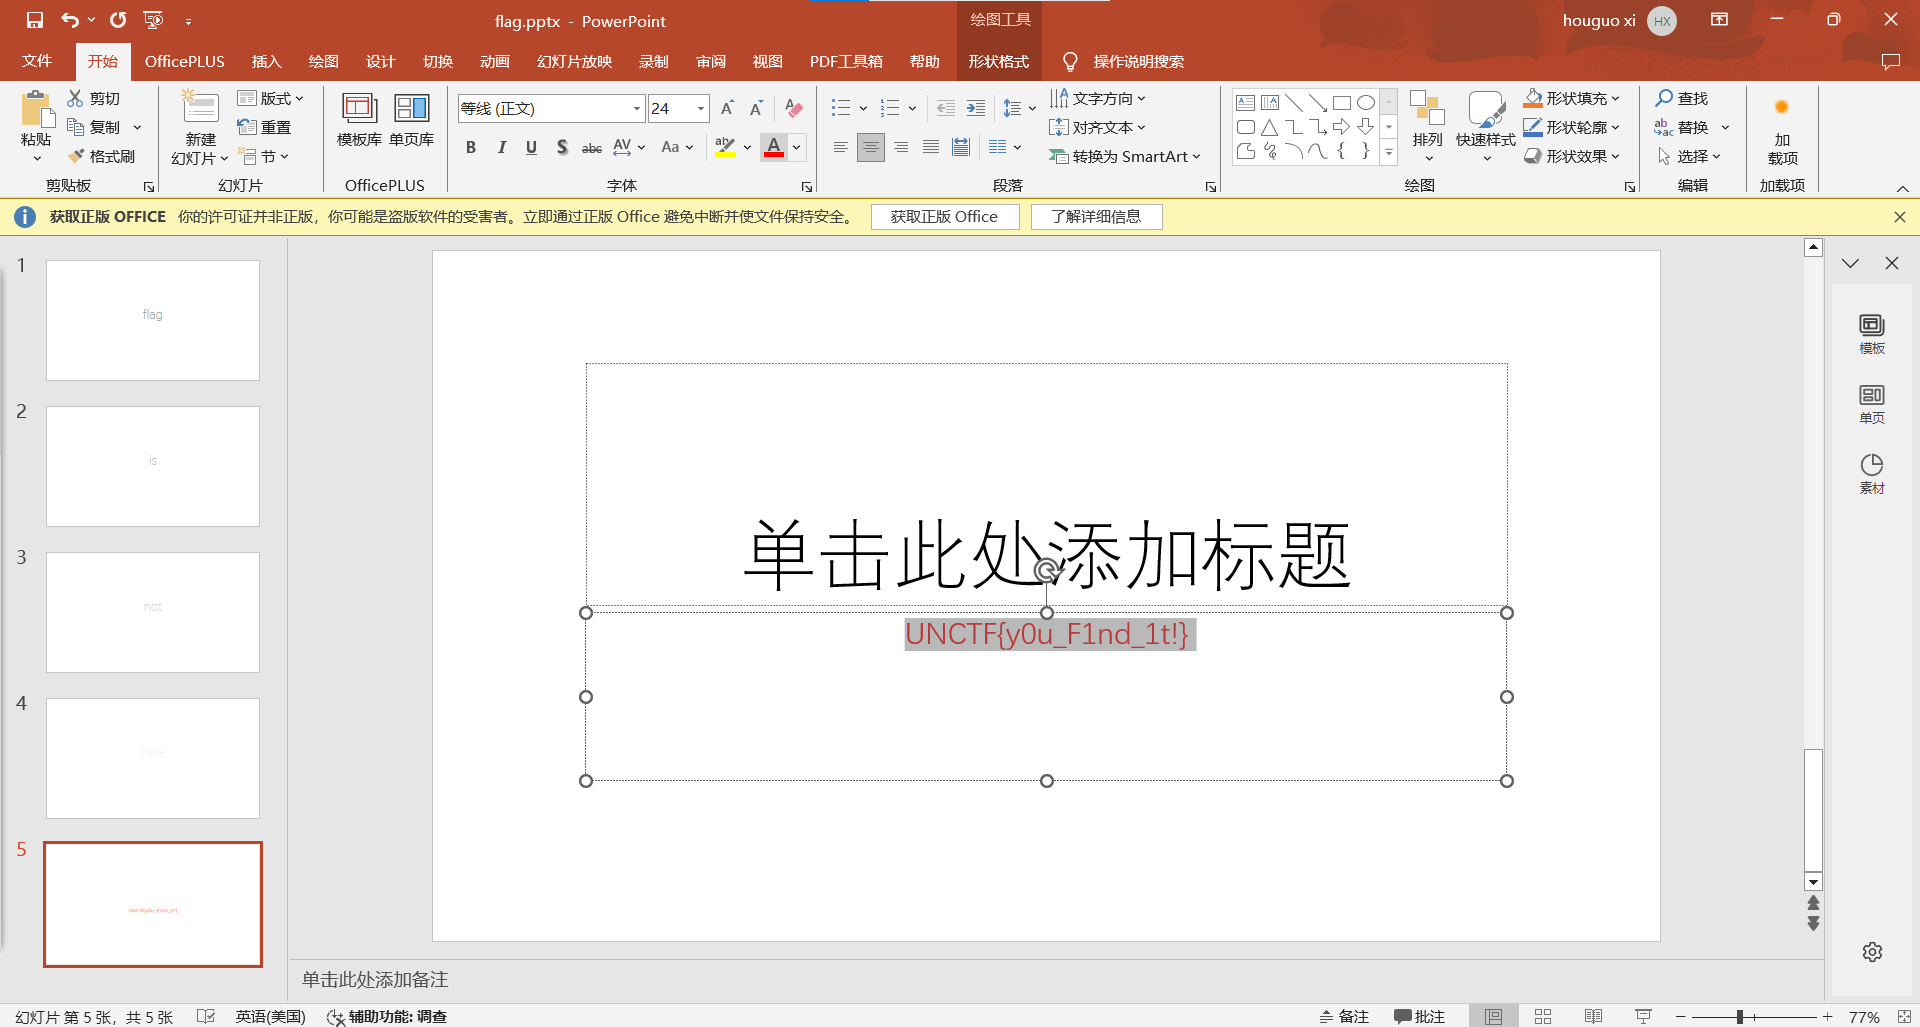Increase font size with the larger A icon

coord(728,108)
